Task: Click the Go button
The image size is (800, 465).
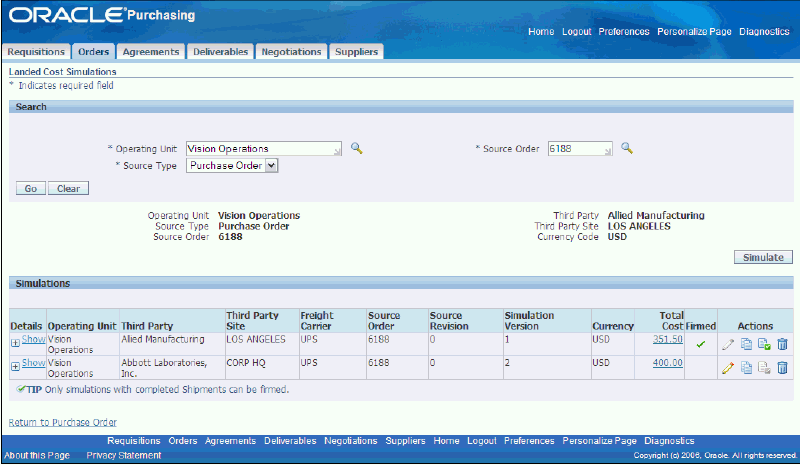Action: [31, 188]
